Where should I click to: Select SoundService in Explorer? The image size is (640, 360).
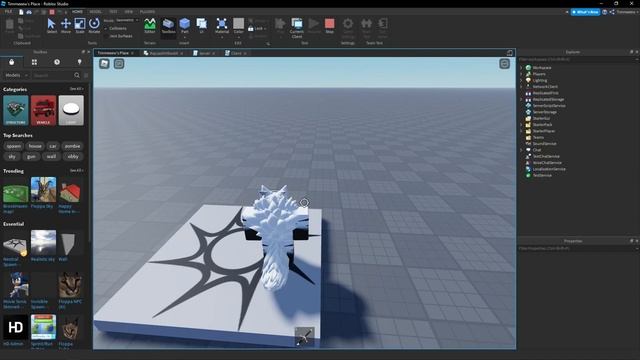pos(544,144)
